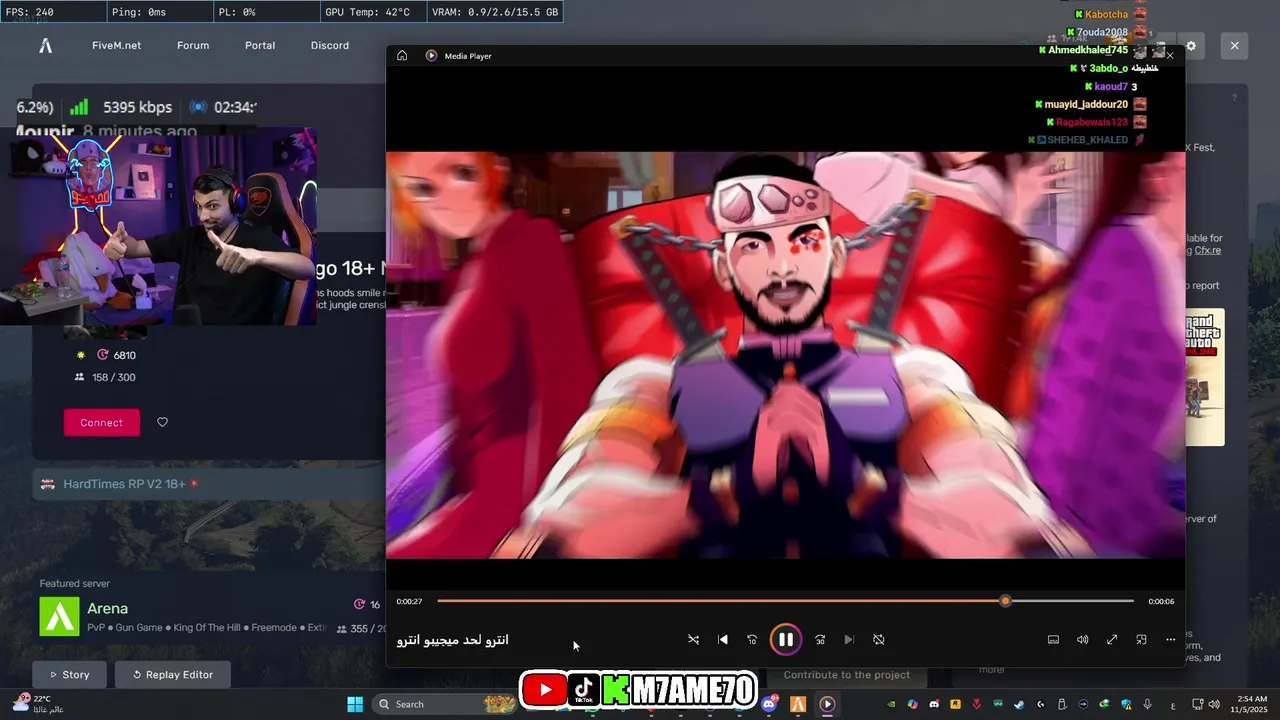Switch Media Player to full screen

pos(1112,640)
